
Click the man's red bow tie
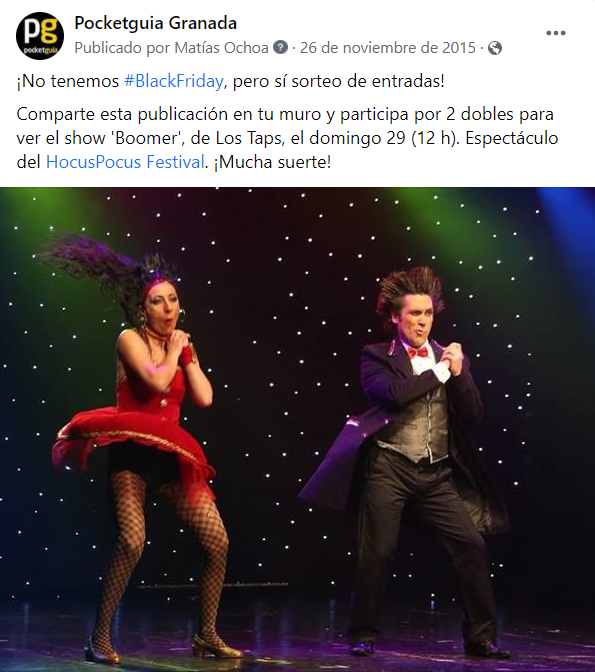point(418,353)
